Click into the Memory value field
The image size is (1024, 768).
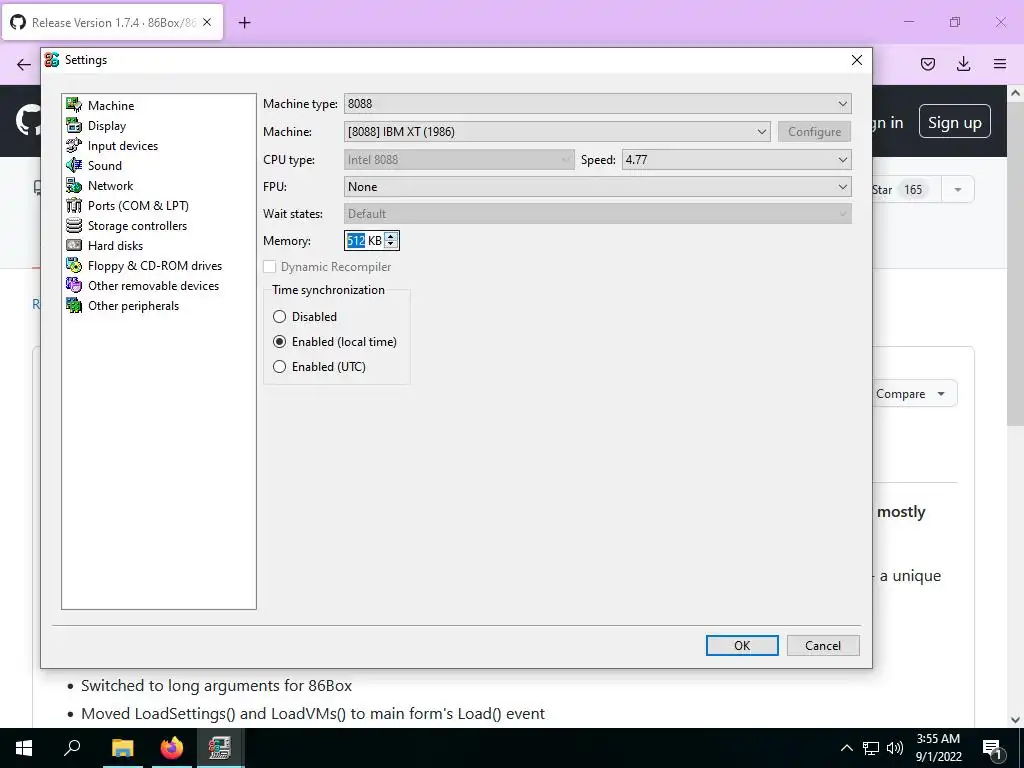364,241
